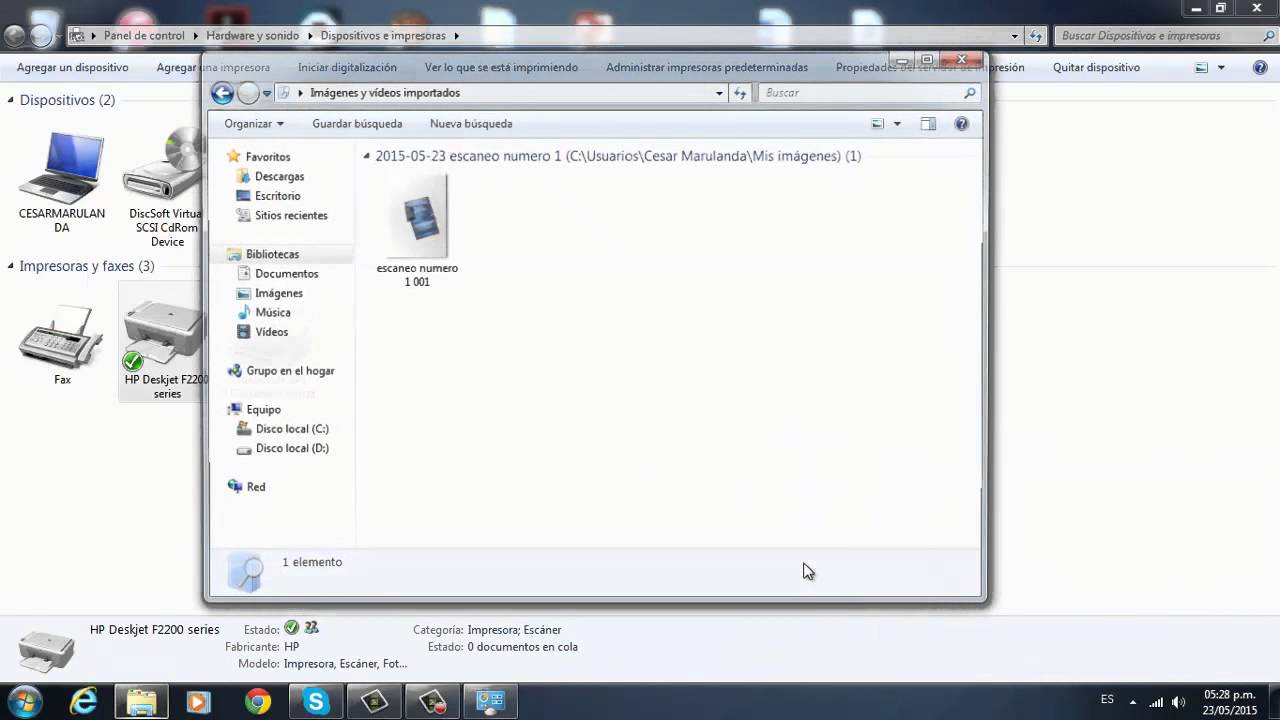Click Quitar dispositivo in toolbar
1280x720 pixels.
click(1096, 68)
